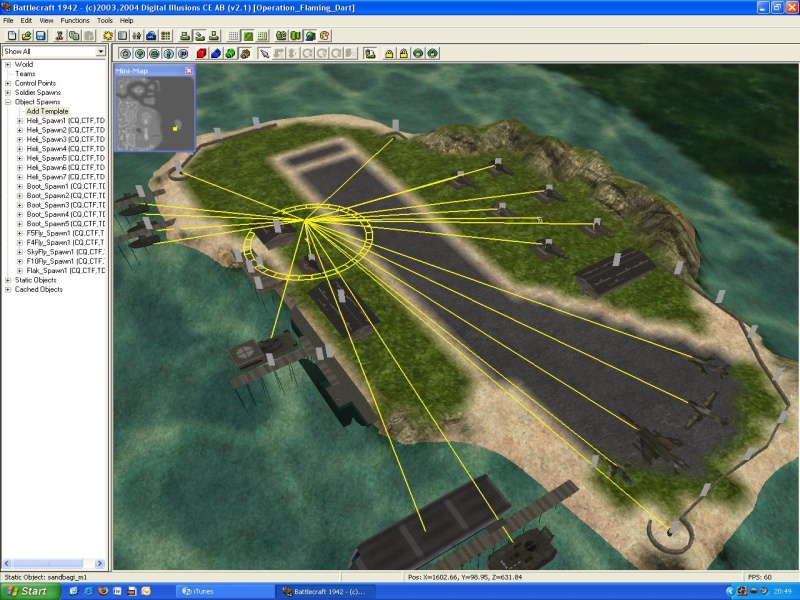Click the color palette icon in toolbar
This screenshot has width=800, height=600.
(x=325, y=36)
